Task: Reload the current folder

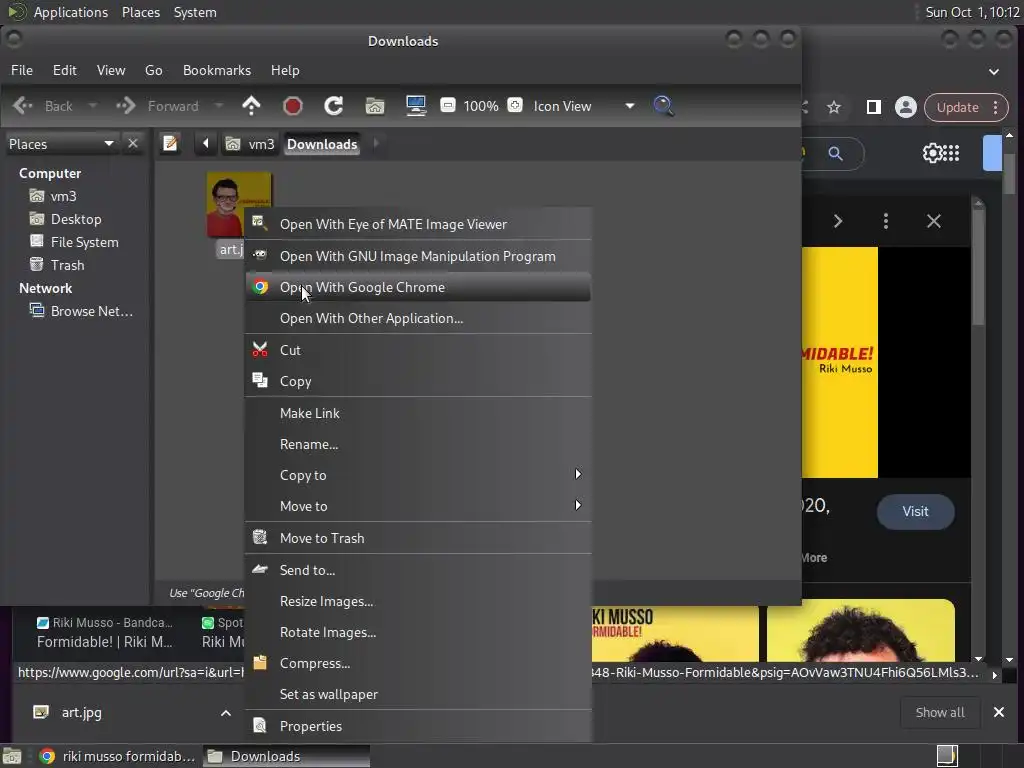Action: pos(334,106)
